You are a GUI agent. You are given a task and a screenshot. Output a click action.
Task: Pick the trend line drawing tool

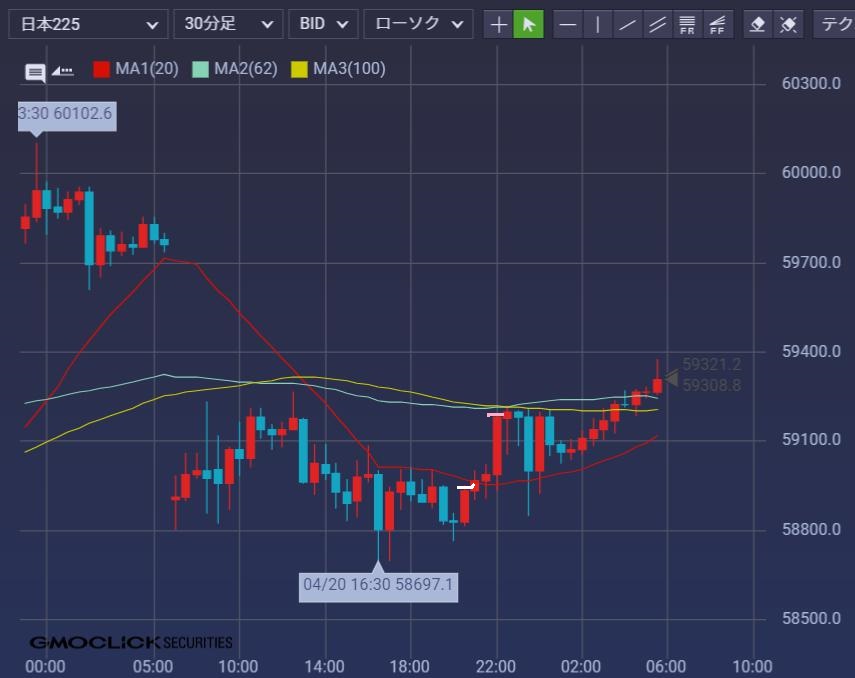628,24
